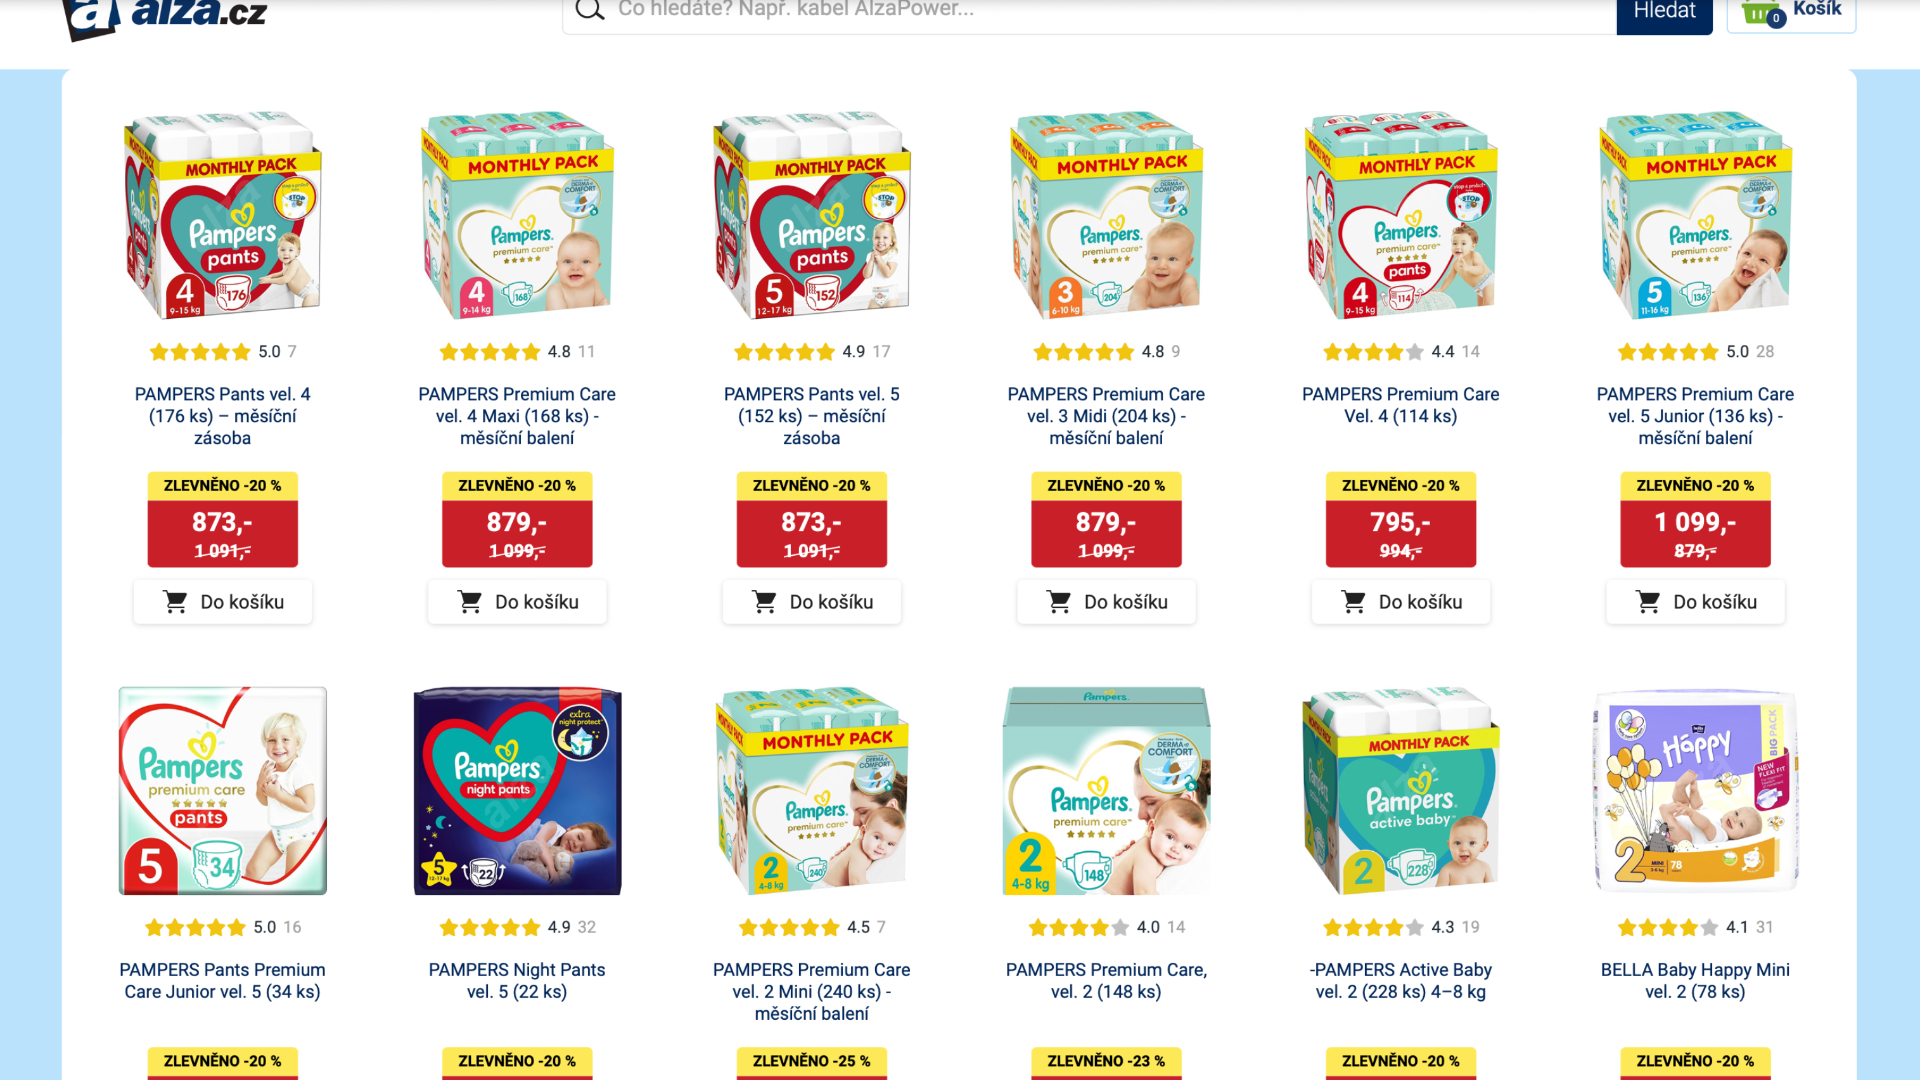1920x1080 pixels.
Task: Open the BELLA Baby Happy Mini product link
Action: tap(1695, 981)
